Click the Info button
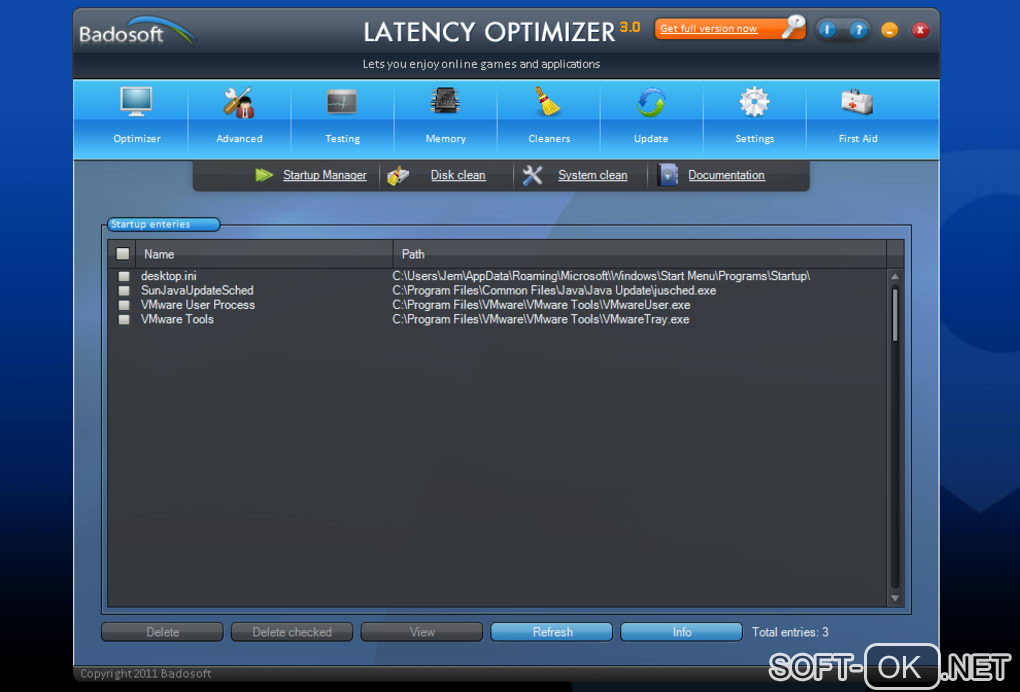The height and width of the screenshot is (692, 1020). click(x=681, y=632)
